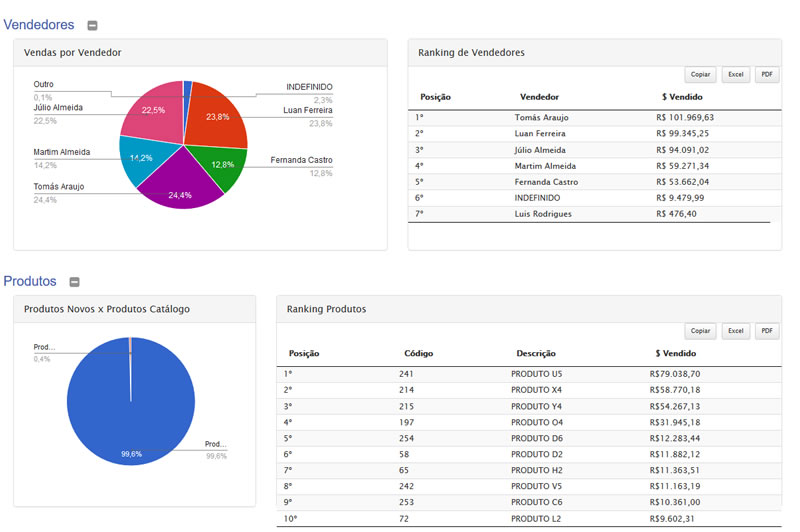Export Ranking Produtos to Excel
Screen dimensions: 800x532
[735, 331]
